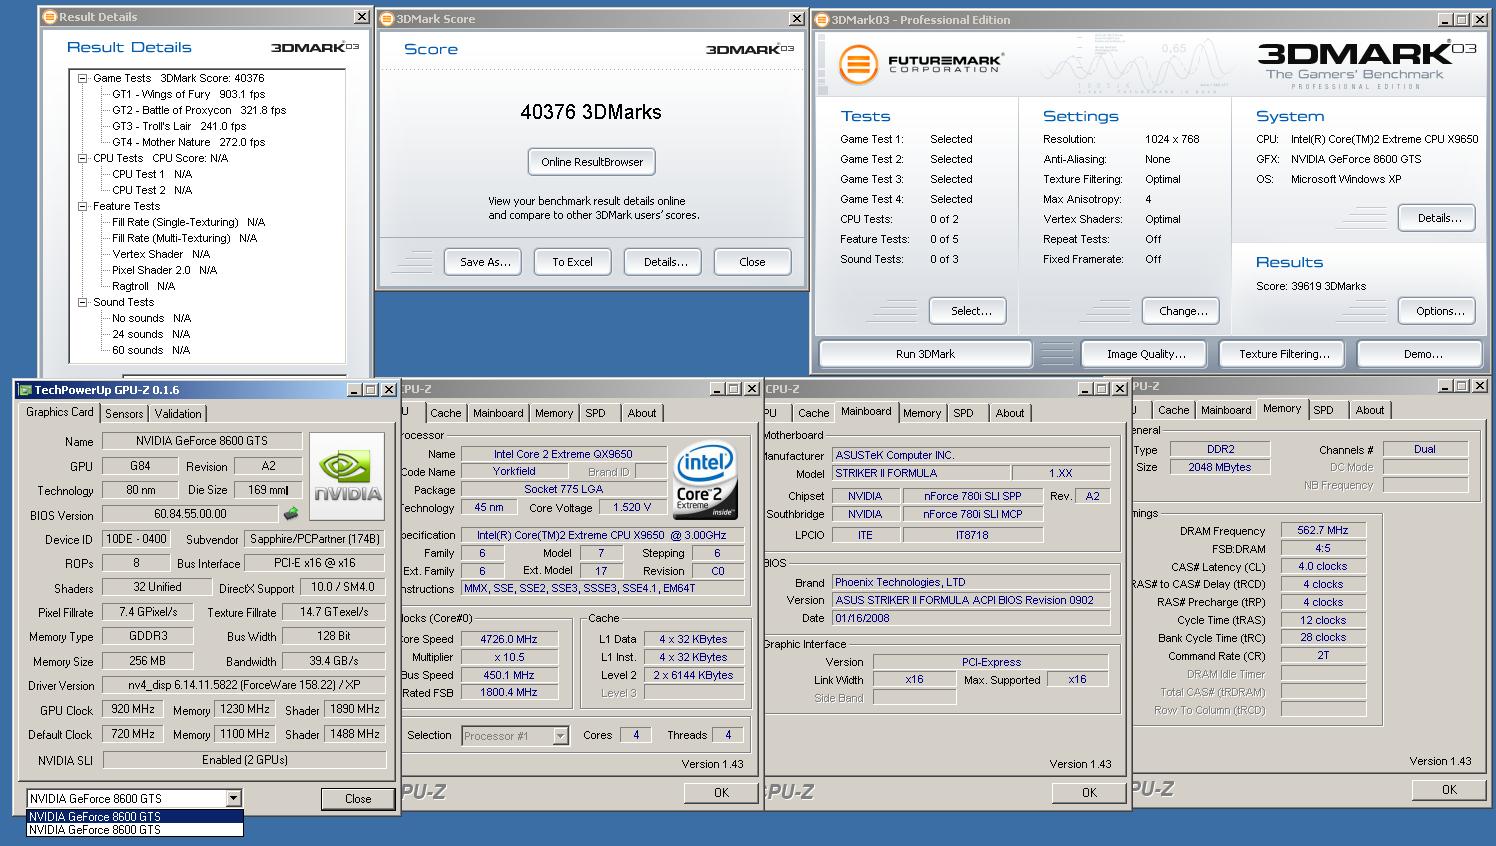Viewport: 1496px width, 846px height.
Task: Open the Graphics Card tab in GPU-Z
Action: tap(60, 412)
